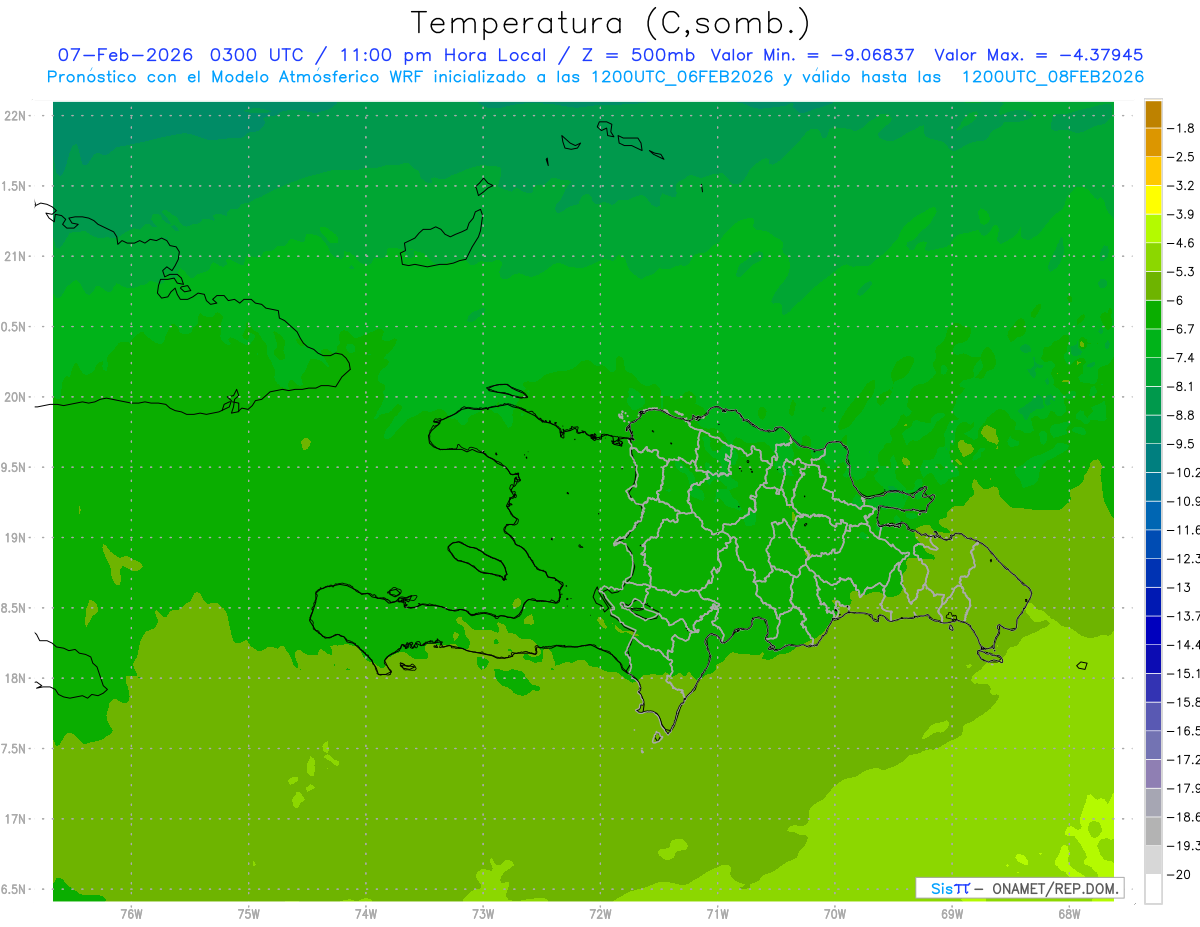1200x927 pixels.
Task: Click the "17N" latitude label
Action: 17,819
